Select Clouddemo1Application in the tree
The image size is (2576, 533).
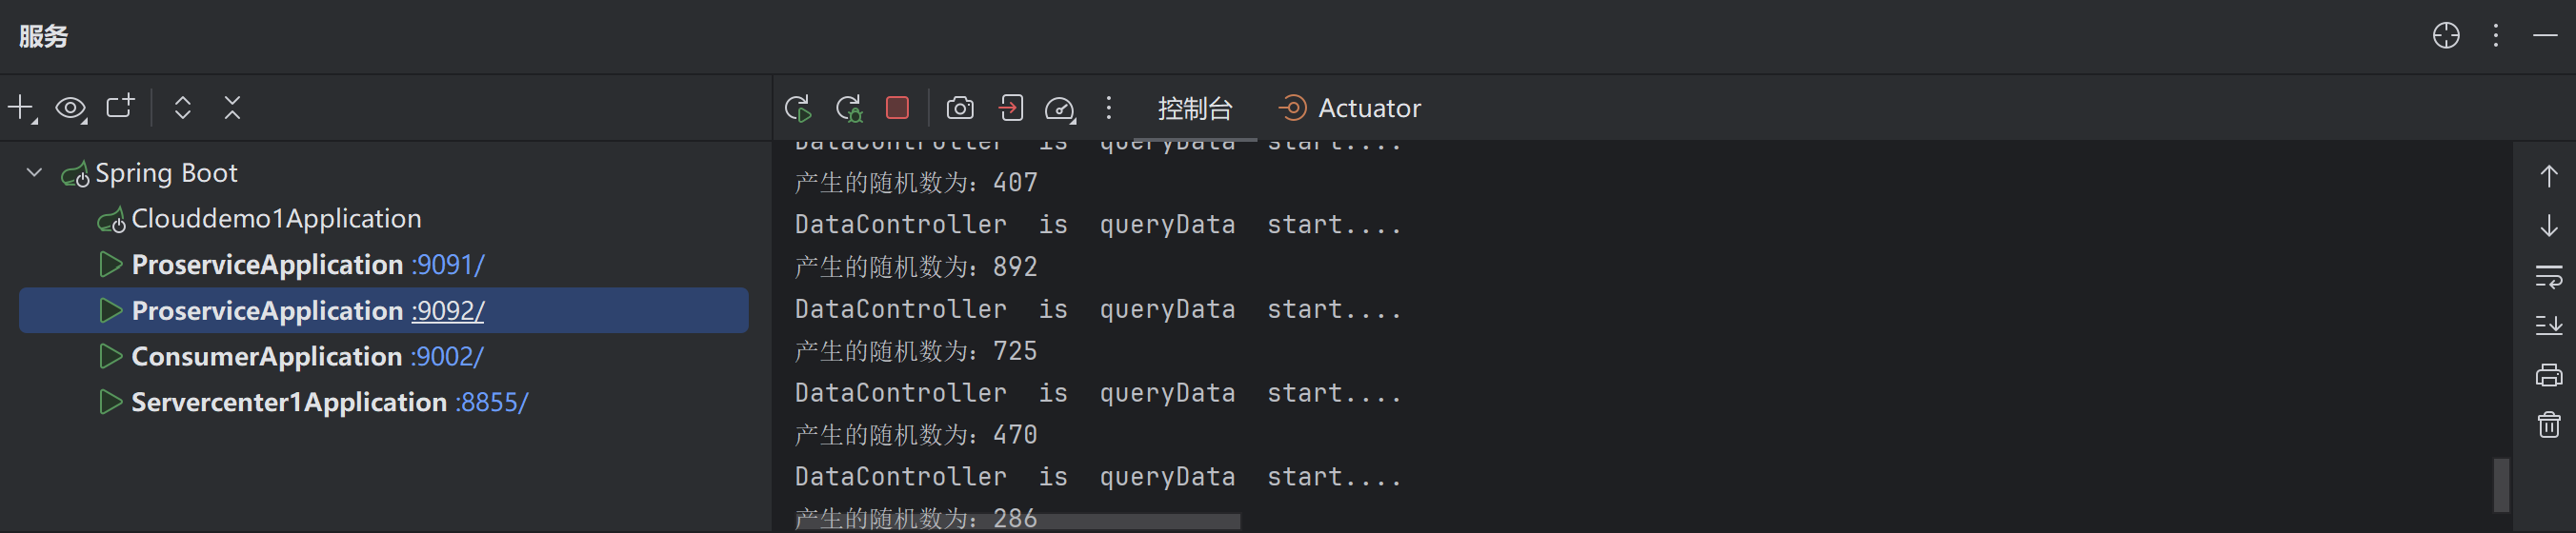point(276,219)
